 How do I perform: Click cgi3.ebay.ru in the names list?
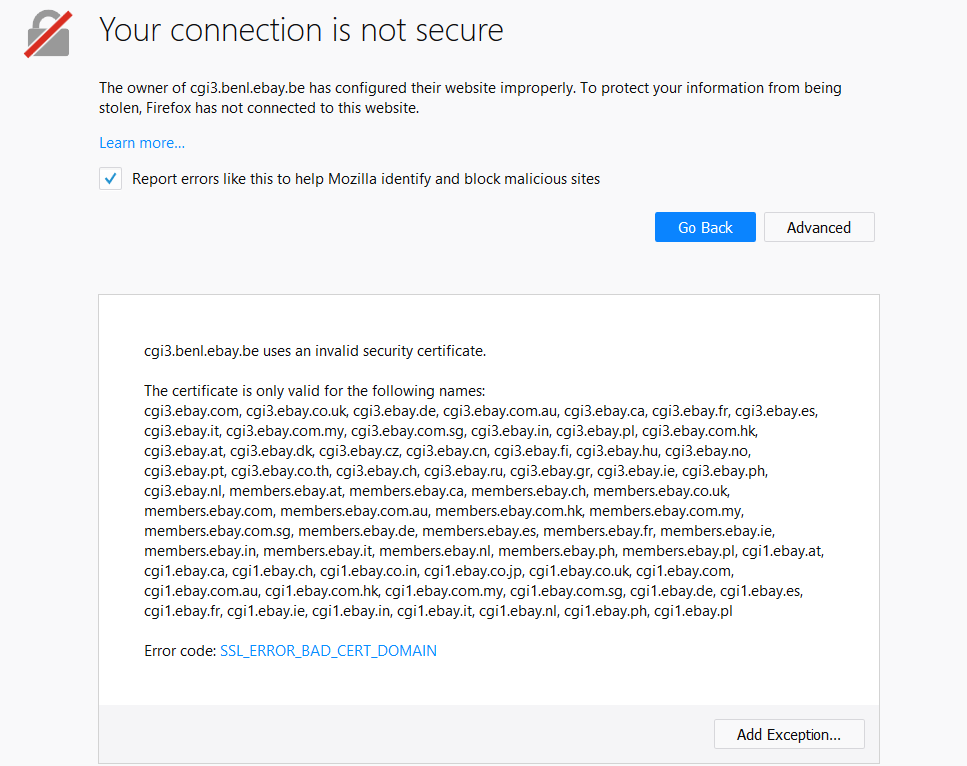click(463, 471)
